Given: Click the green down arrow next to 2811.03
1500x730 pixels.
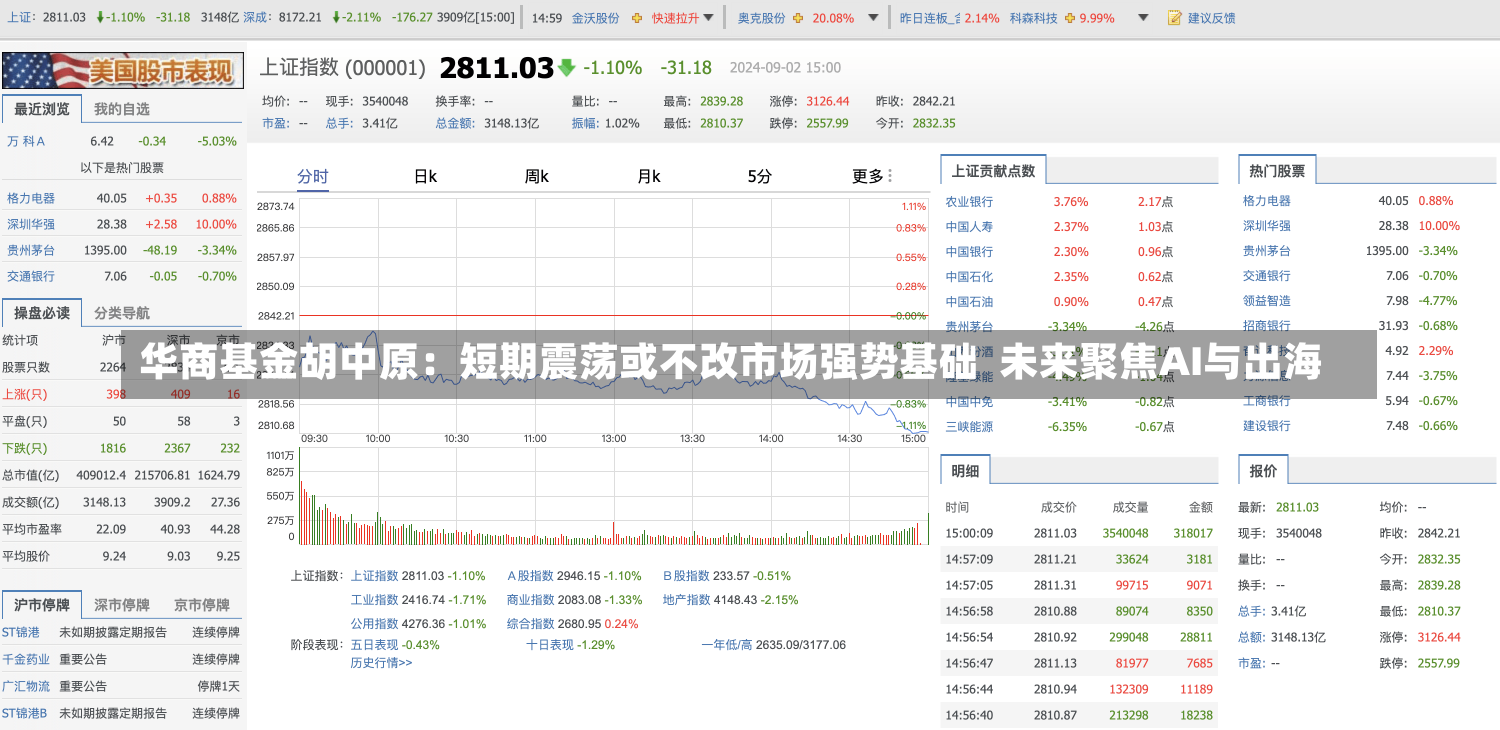Looking at the screenshot, I should point(567,68).
